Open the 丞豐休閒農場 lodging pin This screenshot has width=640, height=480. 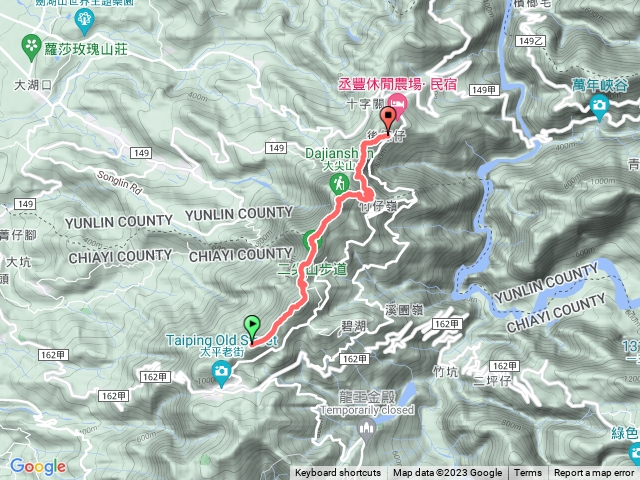pyautogui.click(x=398, y=106)
